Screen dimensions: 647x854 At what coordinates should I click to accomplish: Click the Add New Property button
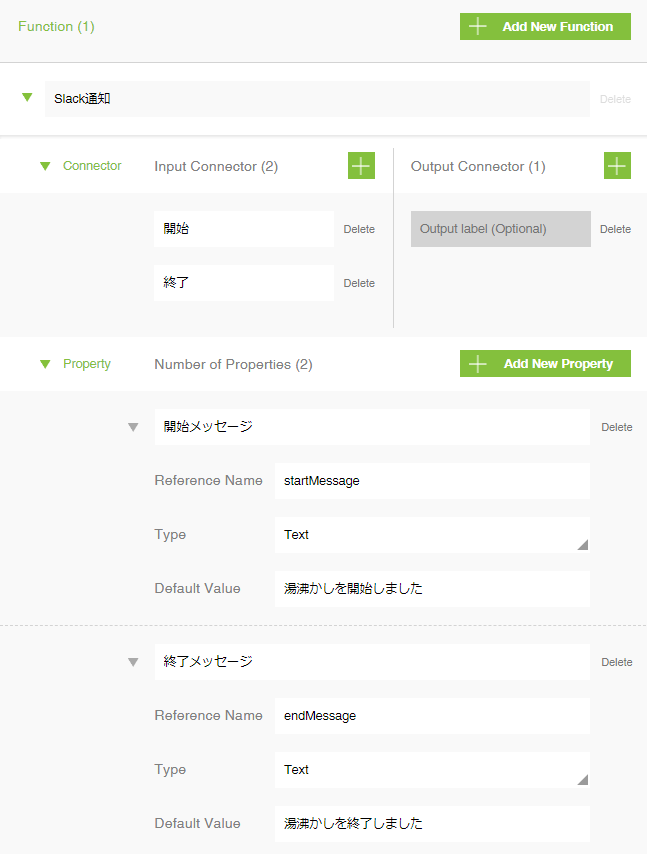pos(545,364)
